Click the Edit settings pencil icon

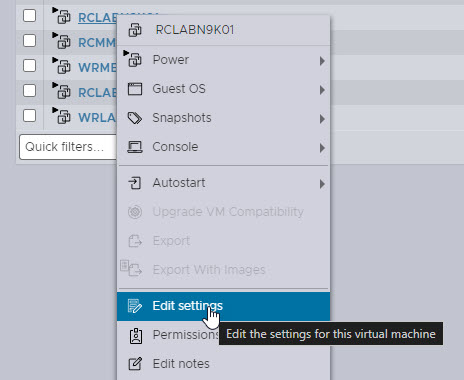pyautogui.click(x=135, y=306)
